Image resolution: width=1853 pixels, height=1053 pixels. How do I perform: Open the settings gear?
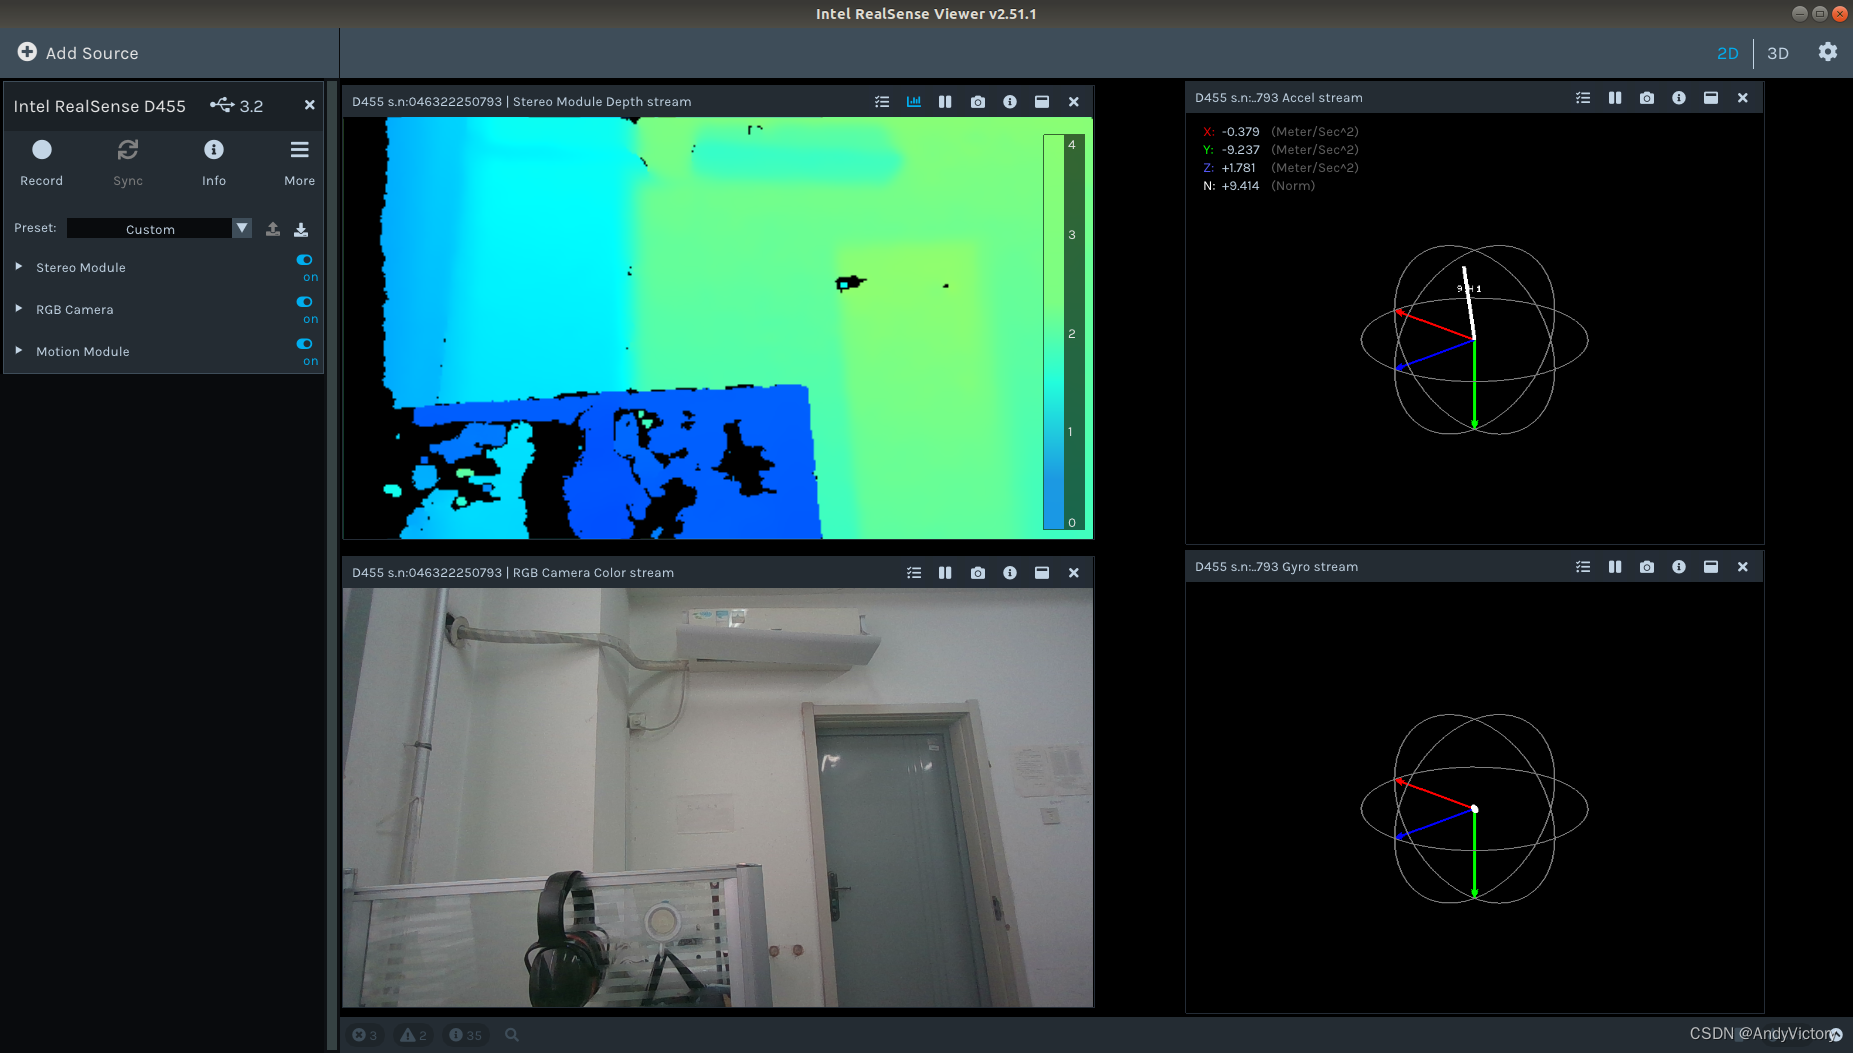(x=1828, y=52)
